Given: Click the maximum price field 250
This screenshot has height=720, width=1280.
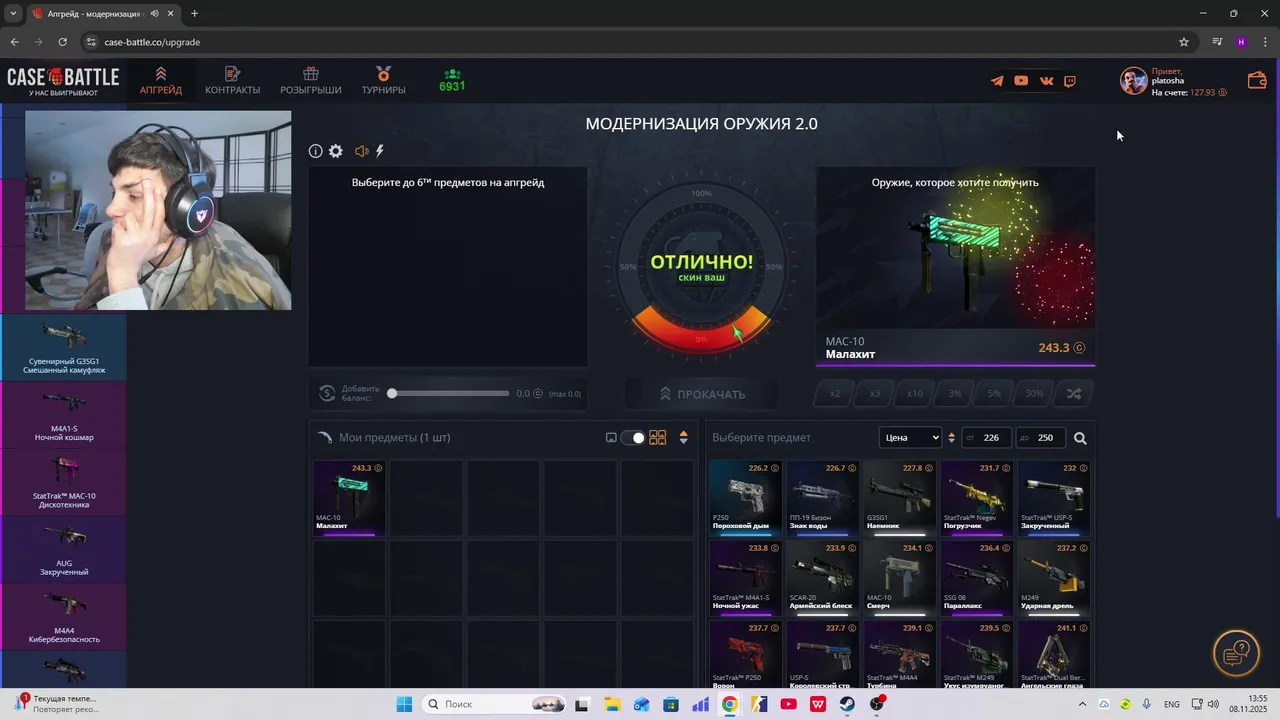Looking at the screenshot, I should pyautogui.click(x=1040, y=438).
